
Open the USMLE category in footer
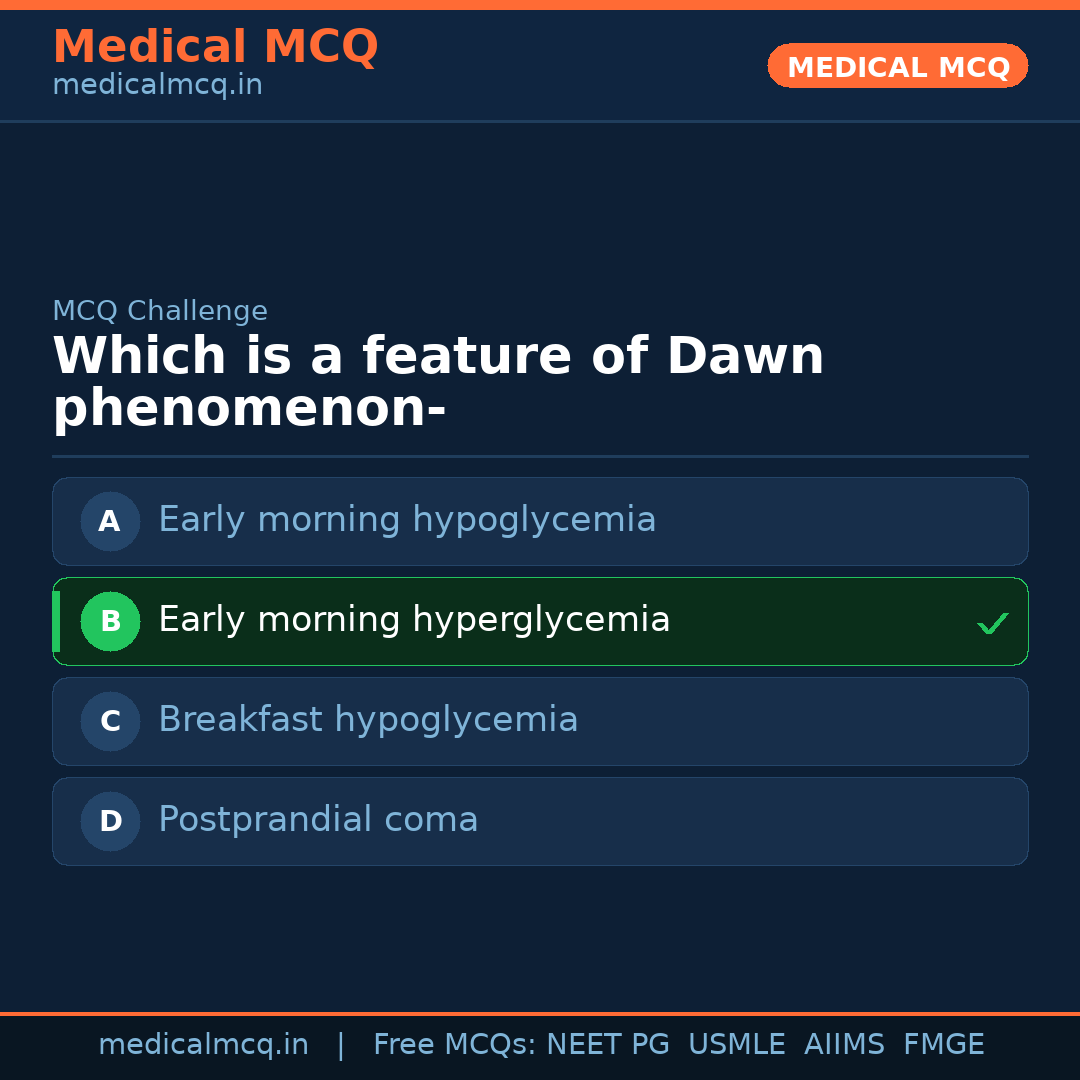(737, 1044)
